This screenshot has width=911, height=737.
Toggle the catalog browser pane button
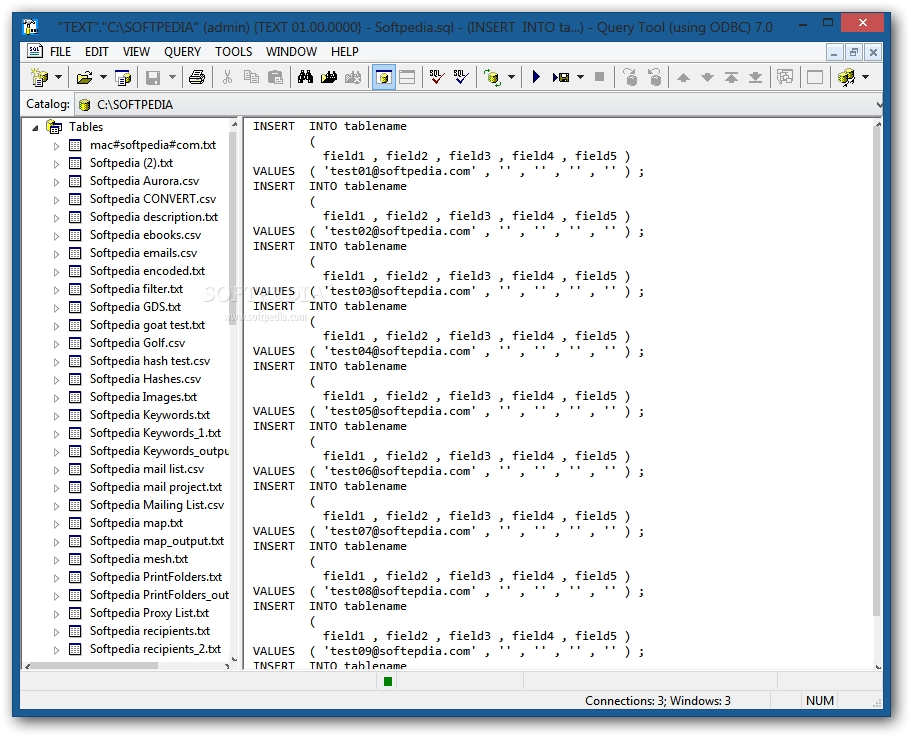pos(383,77)
